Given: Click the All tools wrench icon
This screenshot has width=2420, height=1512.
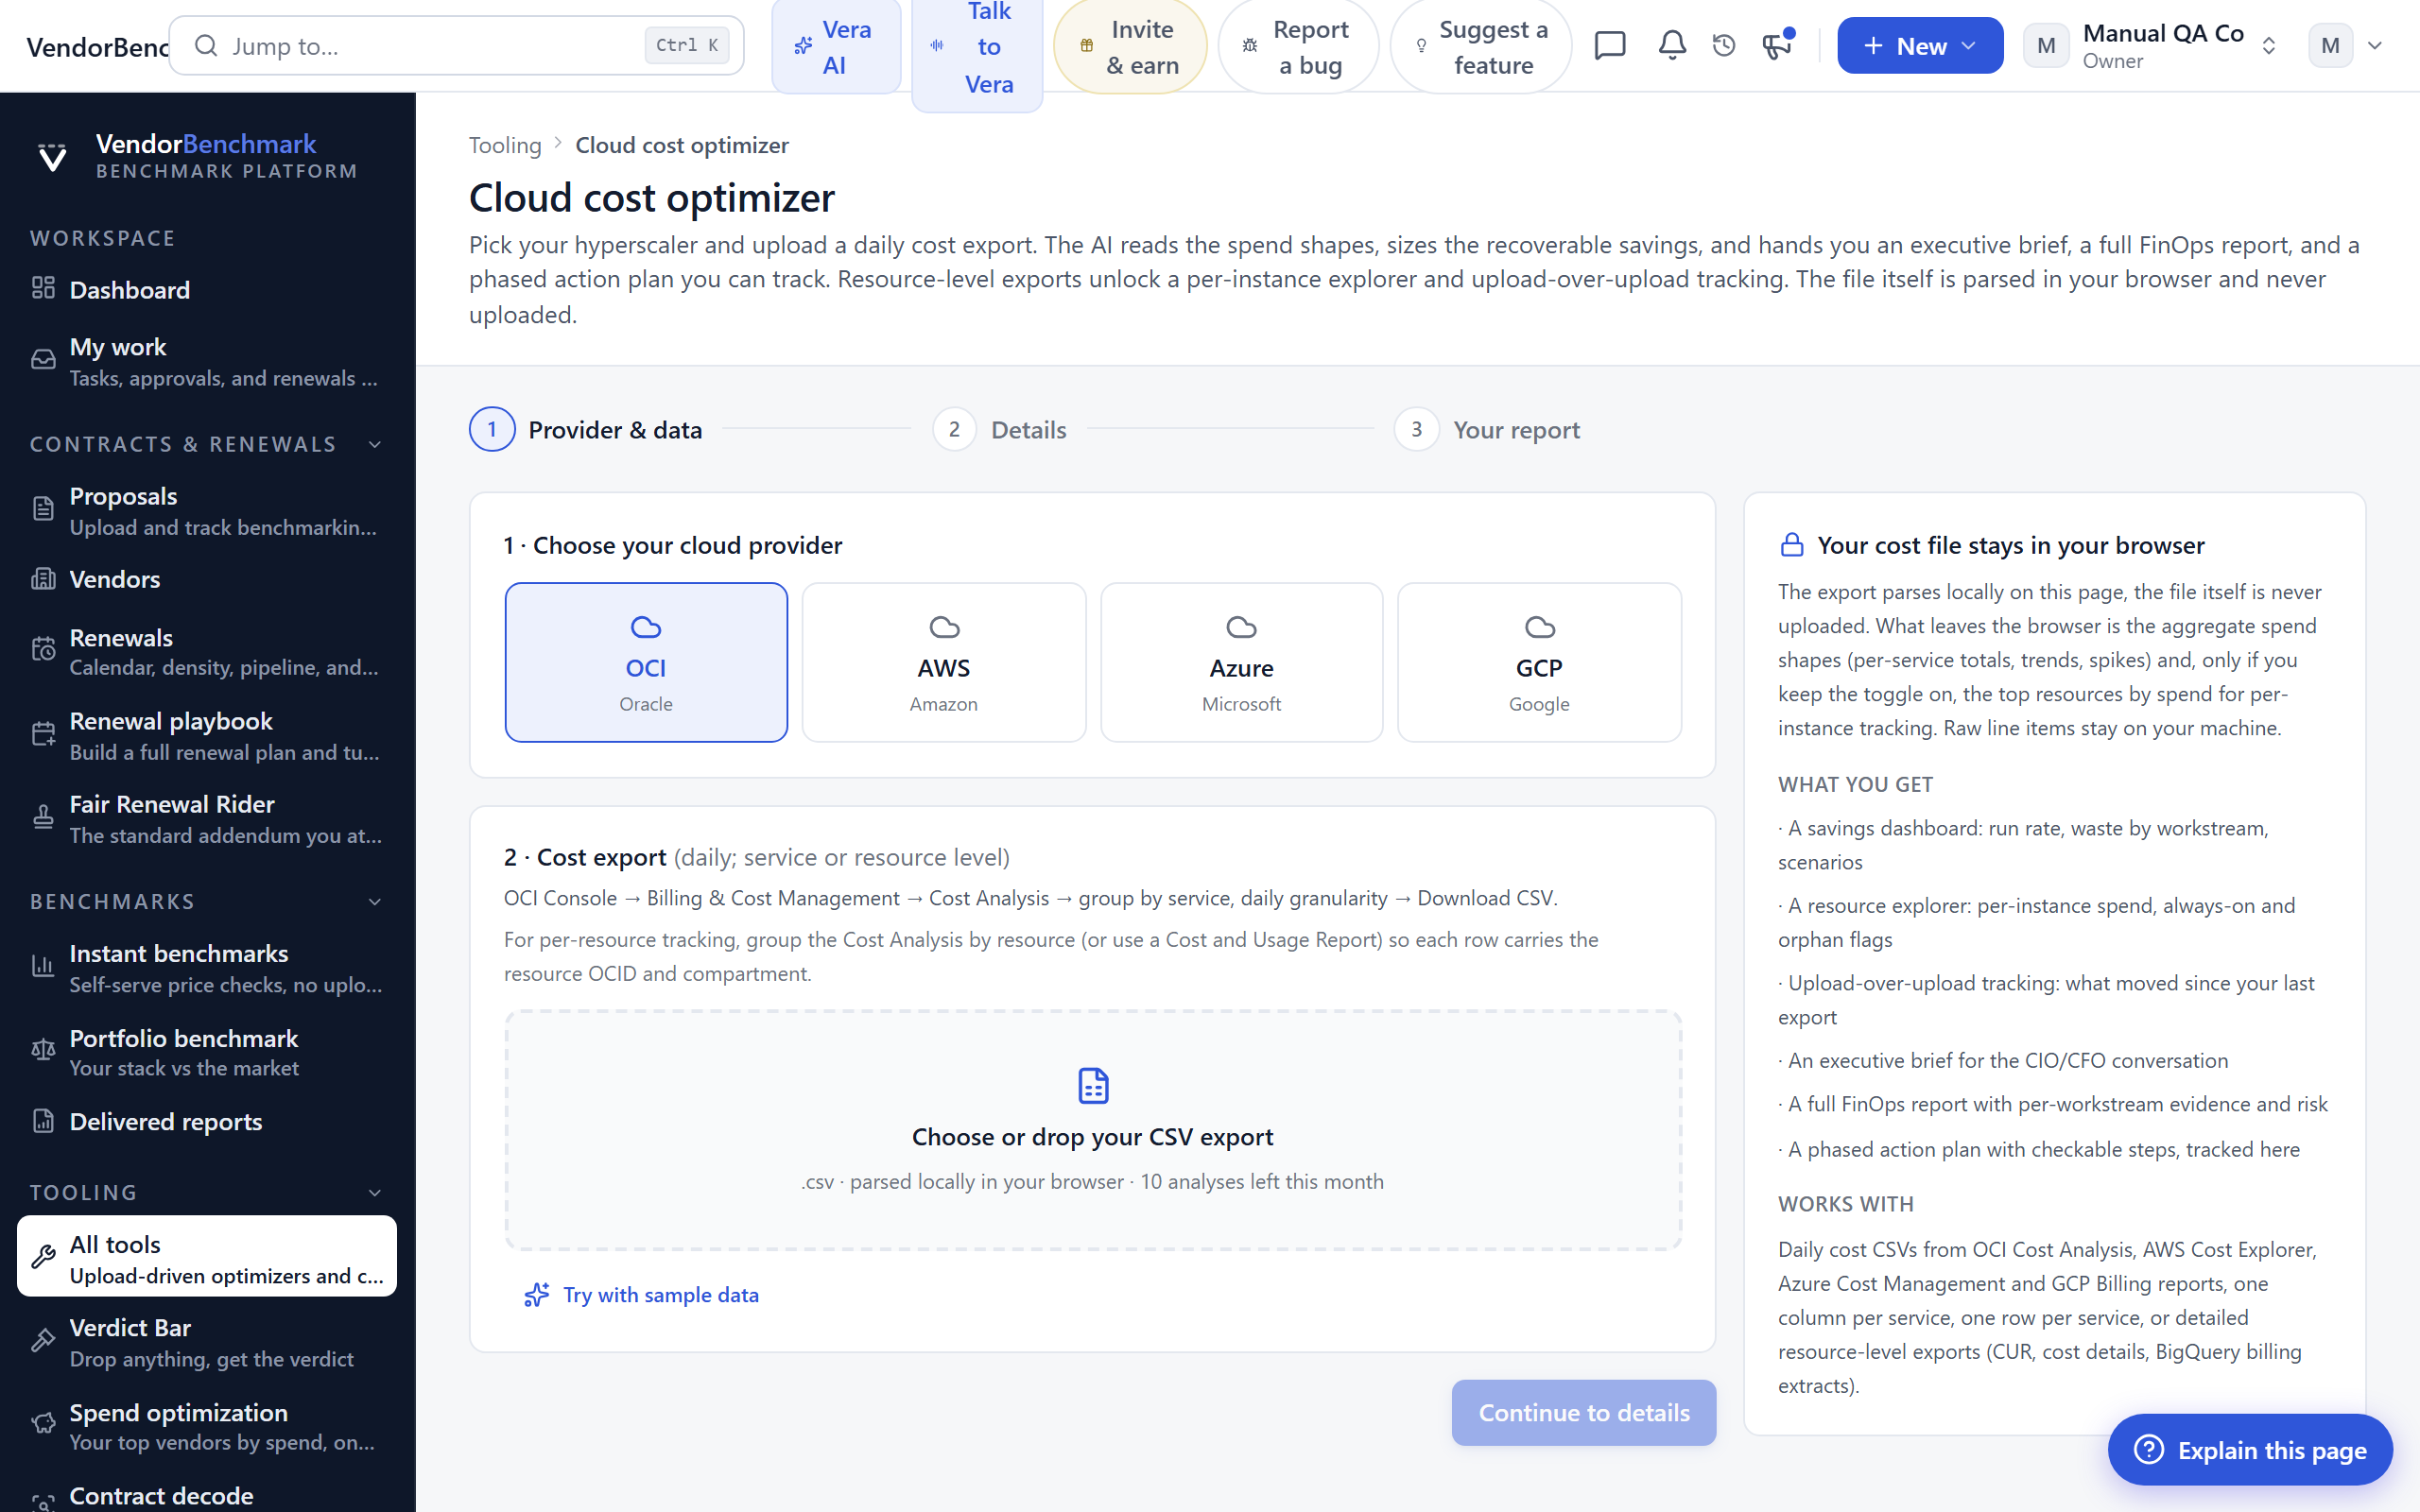Looking at the screenshot, I should click(43, 1257).
